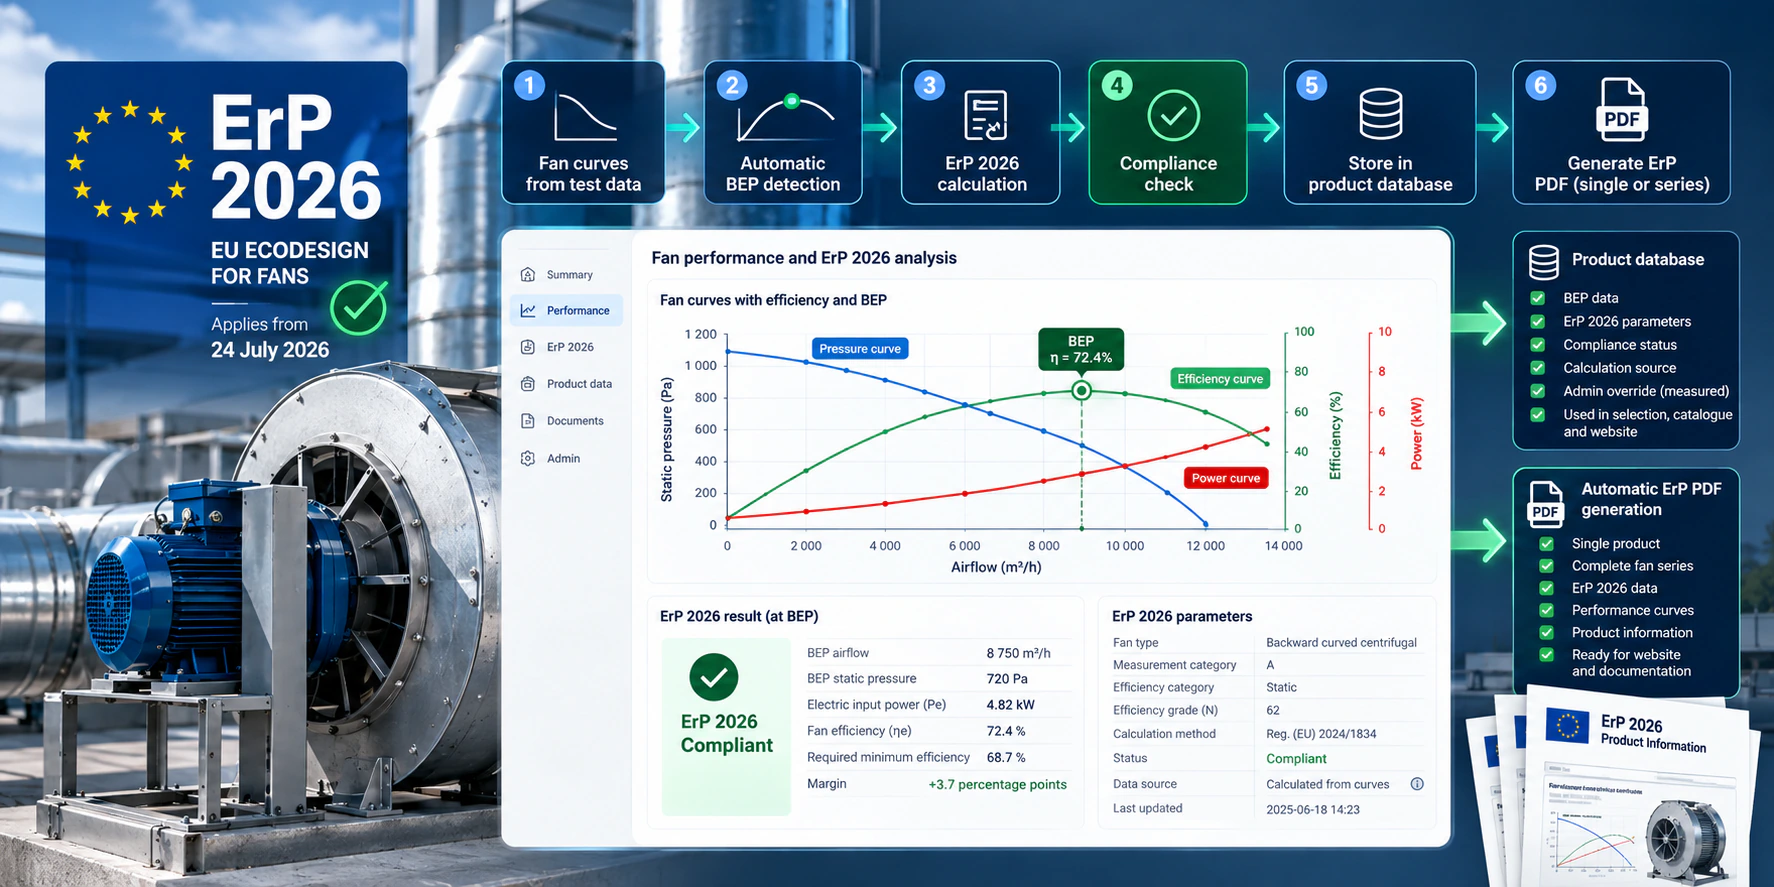
Task: Toggle the Product information checkbox
Action: coord(1546,633)
